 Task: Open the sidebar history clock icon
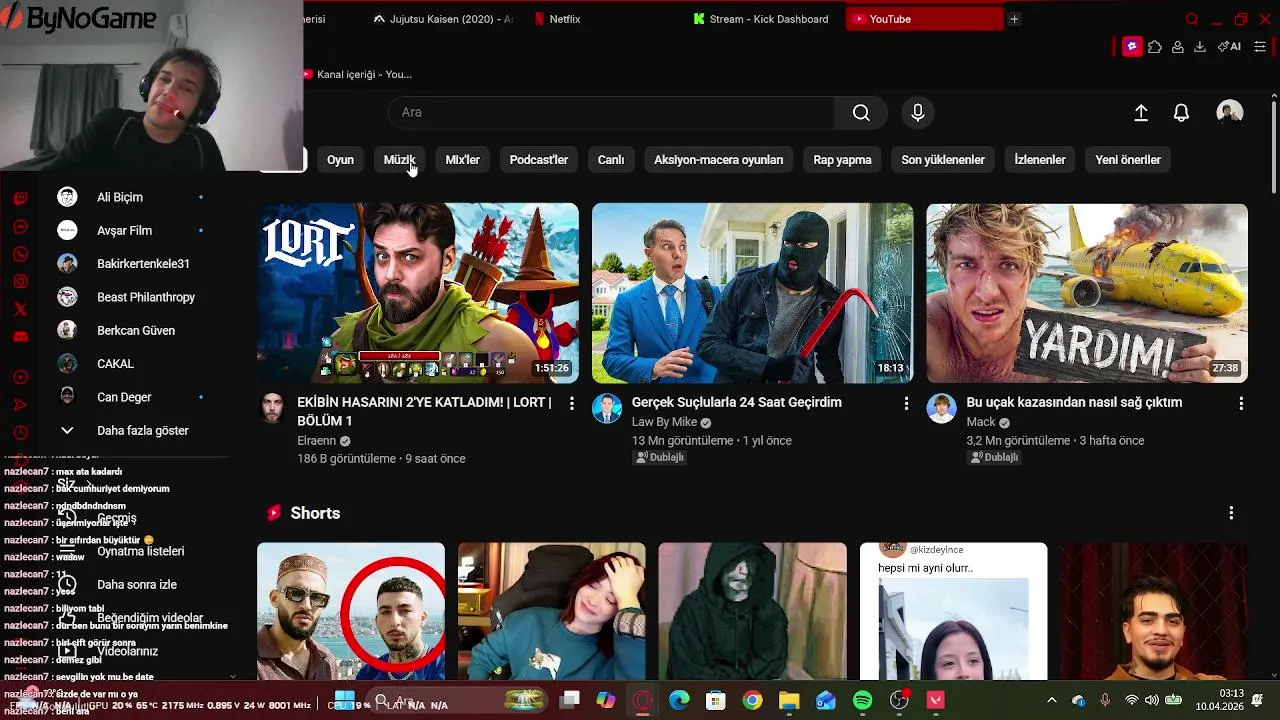click(20, 433)
